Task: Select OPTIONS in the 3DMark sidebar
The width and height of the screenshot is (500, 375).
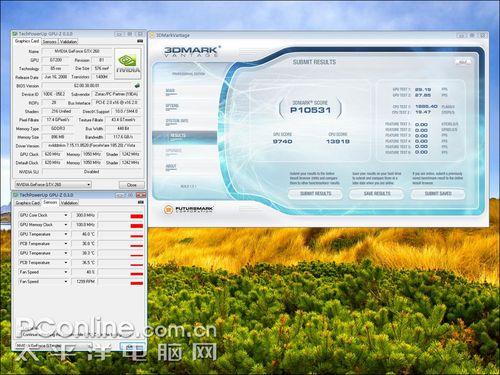Action: coord(172,106)
